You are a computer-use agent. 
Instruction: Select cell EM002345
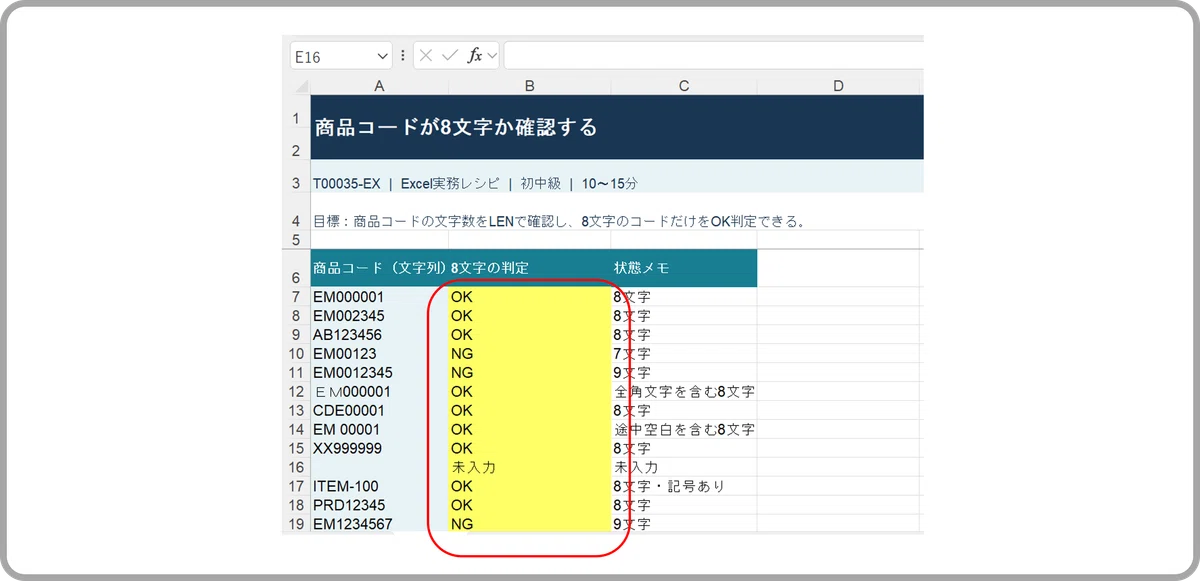pyautogui.click(x=379, y=316)
